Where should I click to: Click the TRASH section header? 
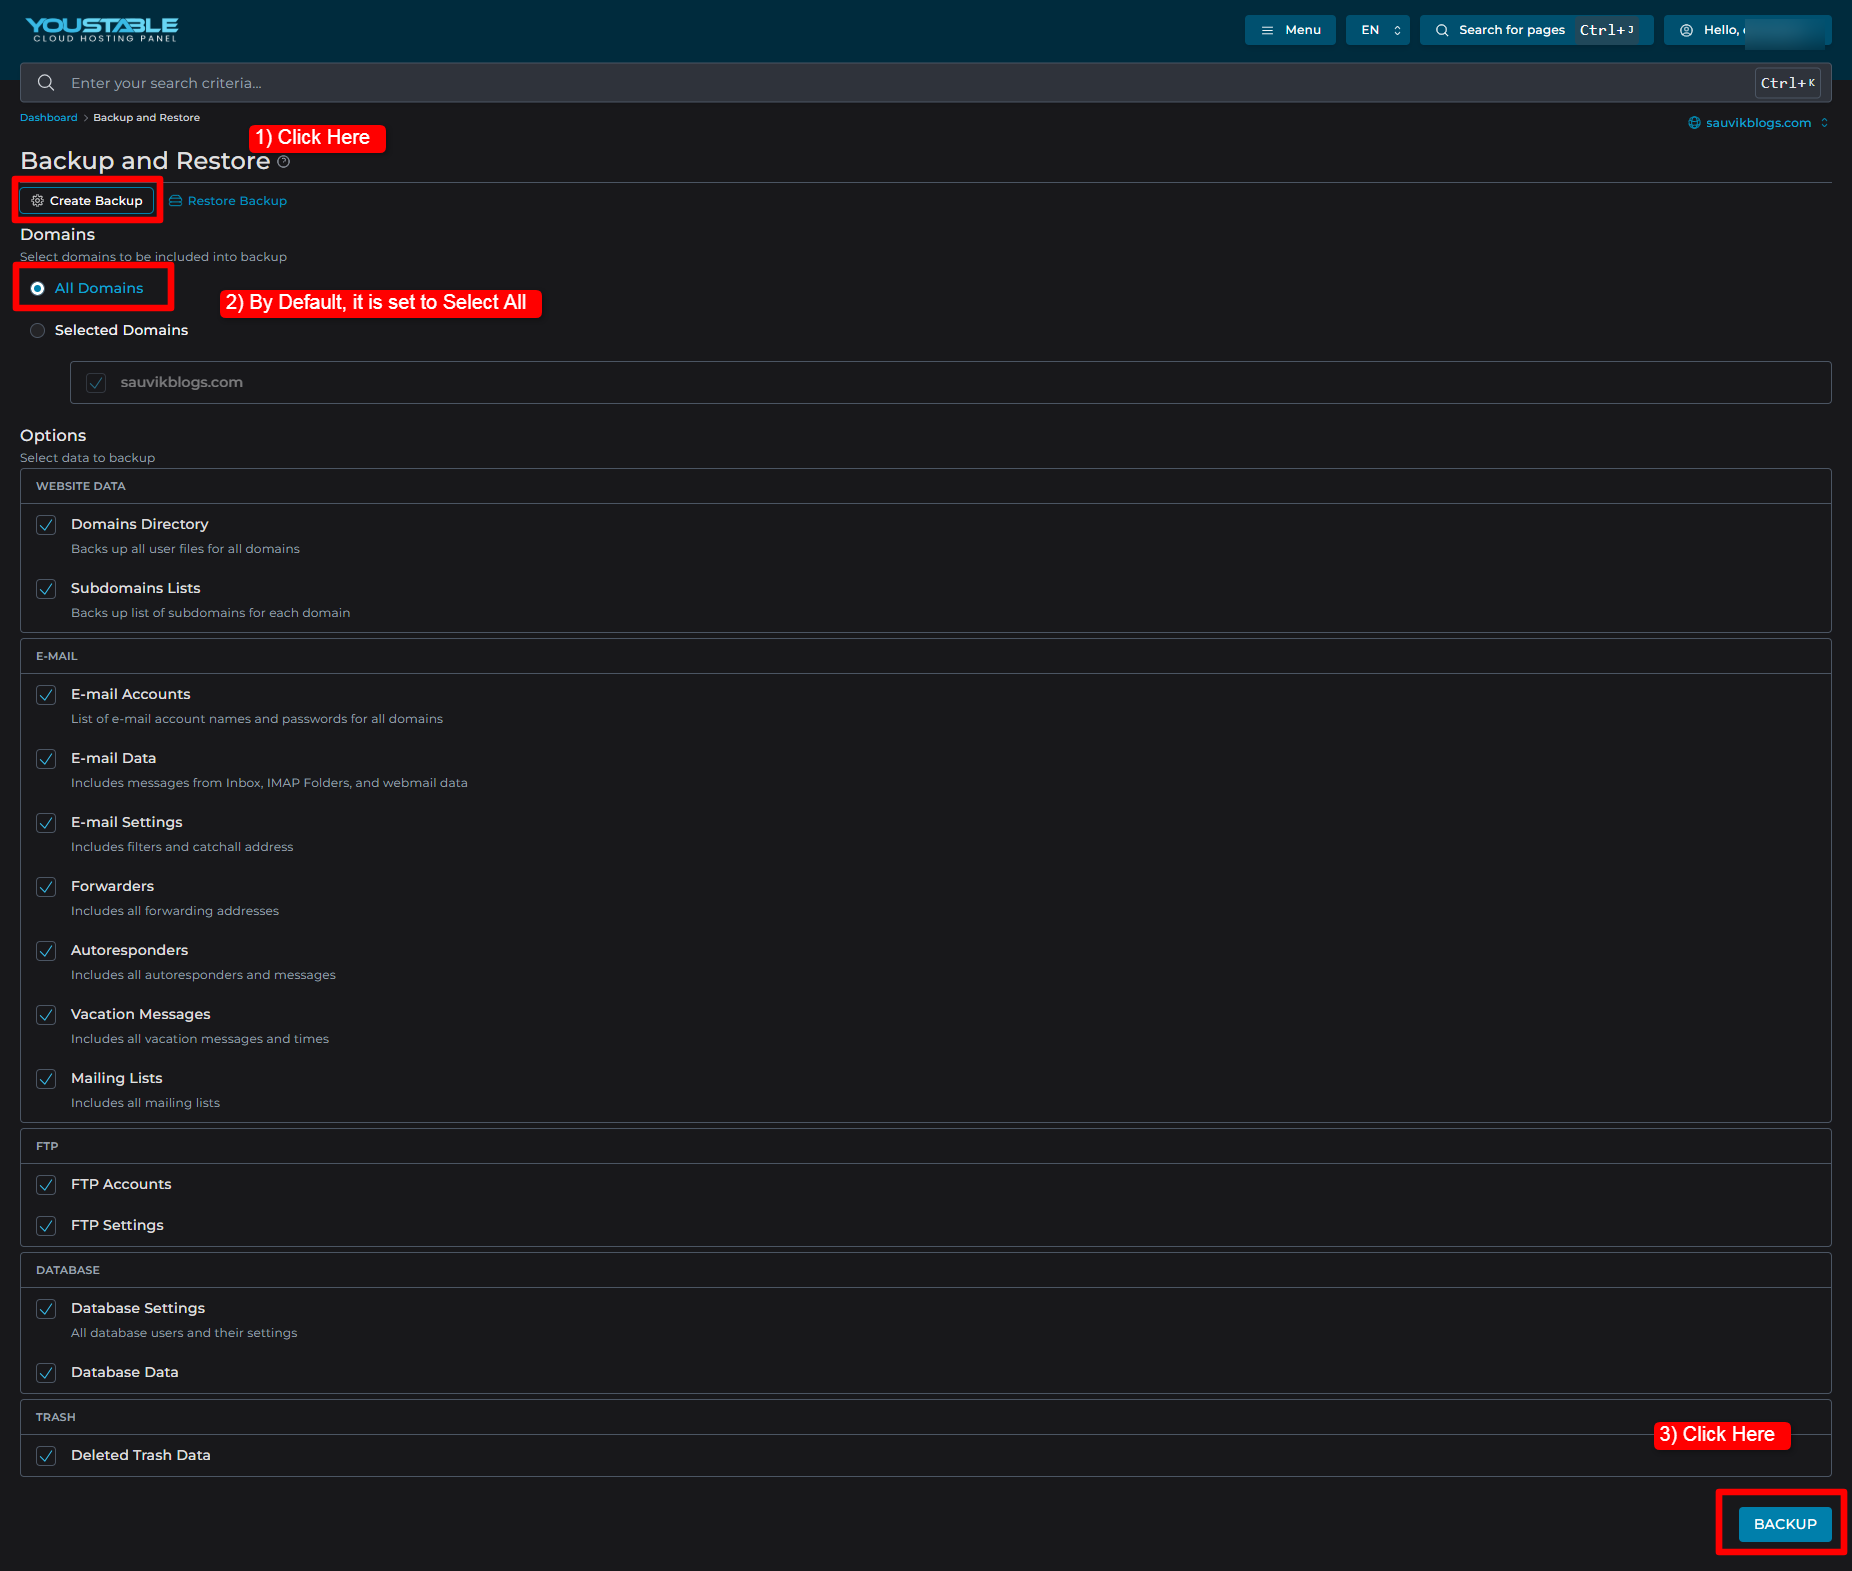coord(926,1417)
